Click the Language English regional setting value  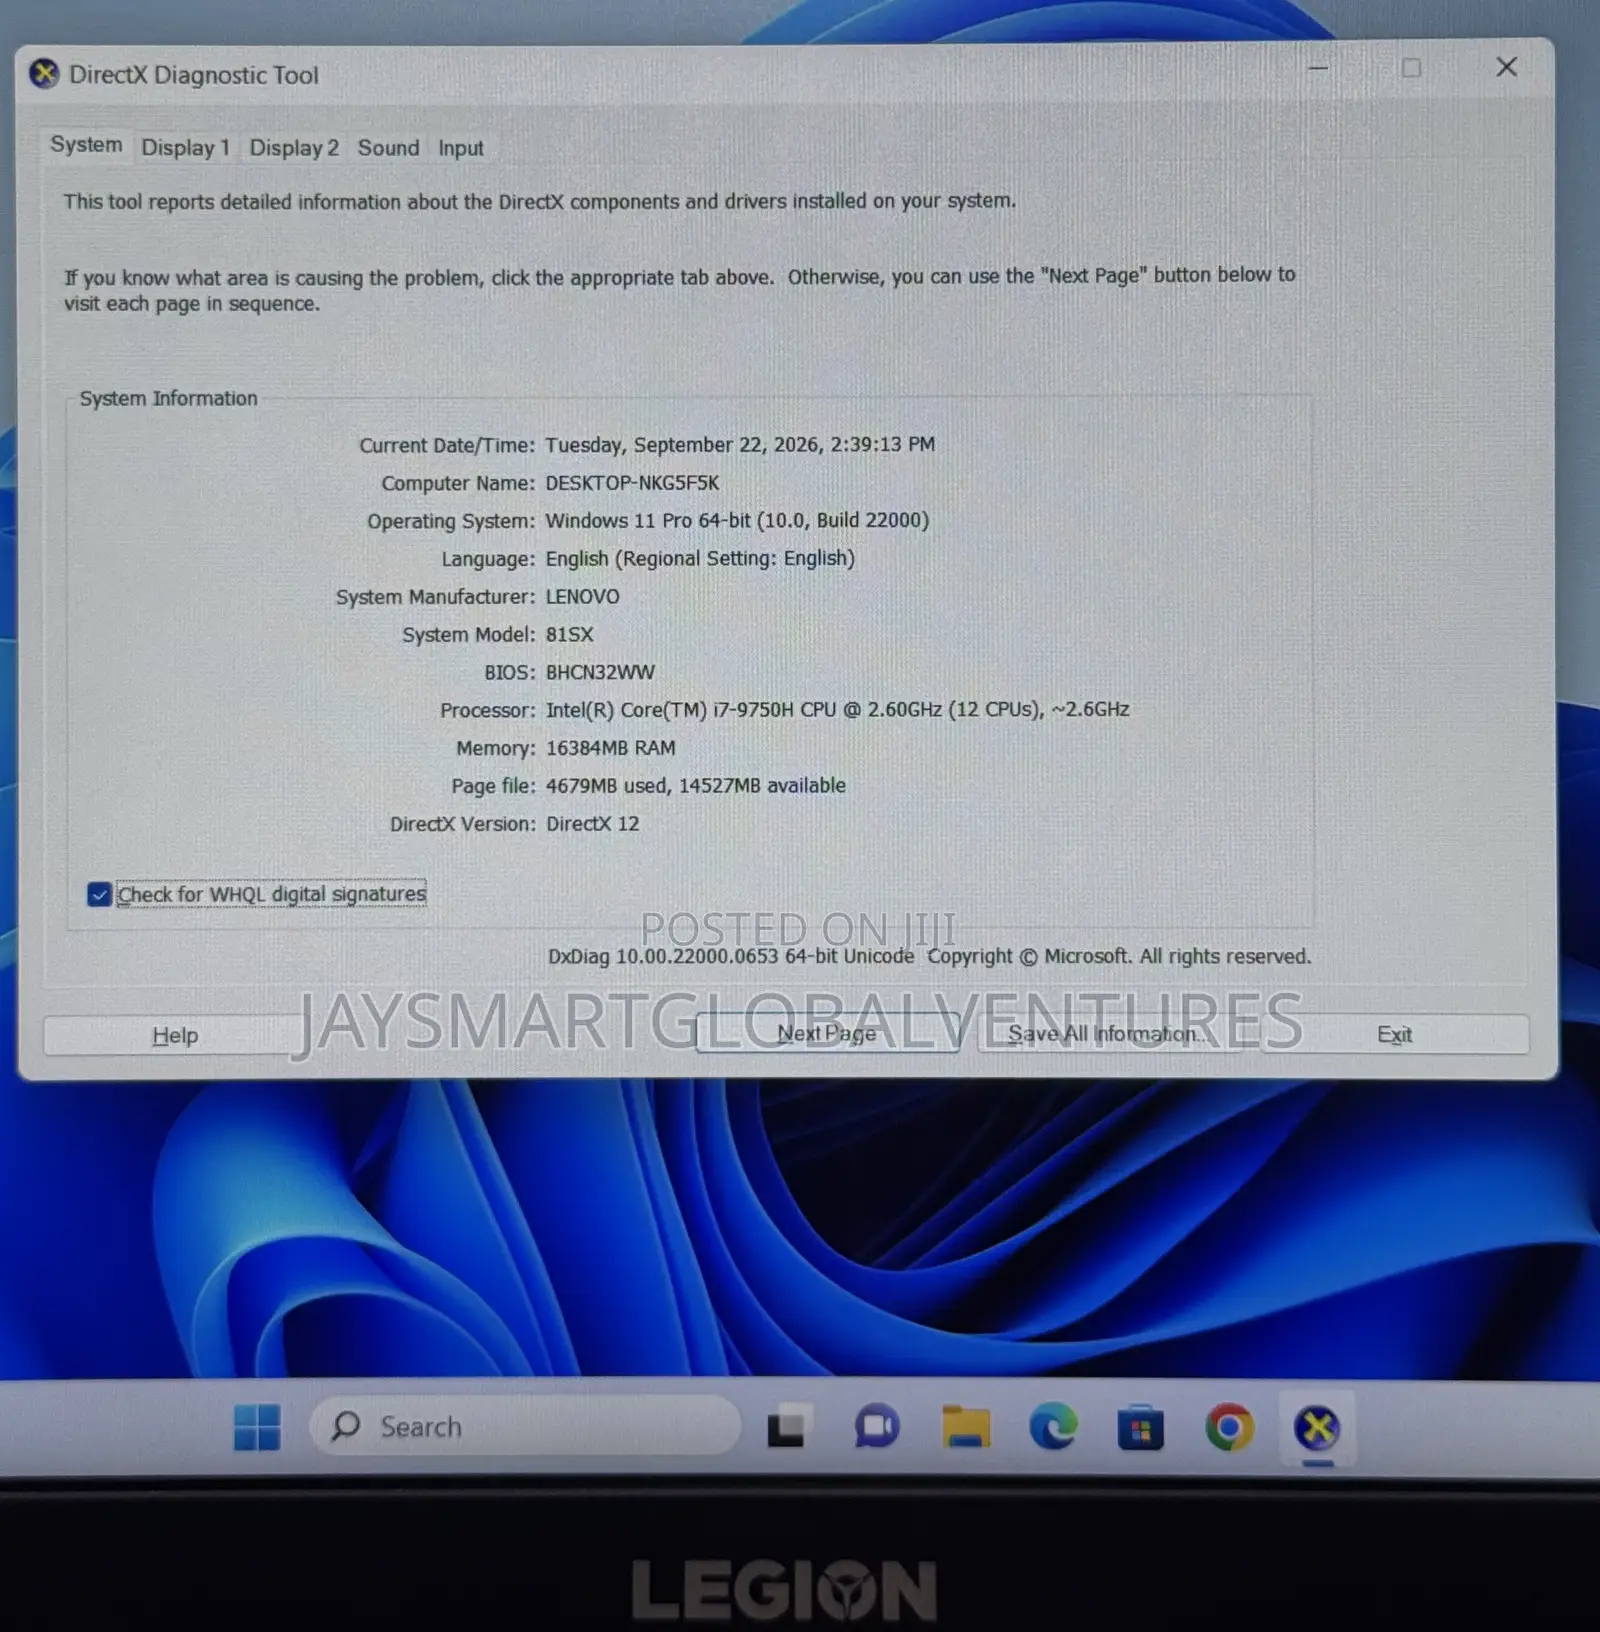click(x=700, y=559)
